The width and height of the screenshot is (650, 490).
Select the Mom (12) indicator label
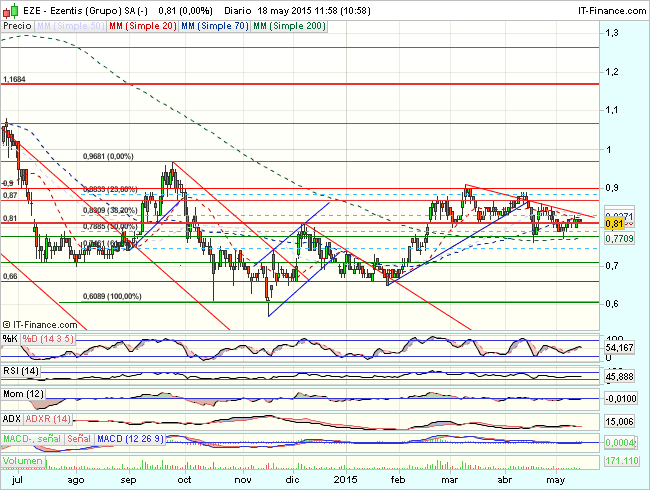pos(23,393)
